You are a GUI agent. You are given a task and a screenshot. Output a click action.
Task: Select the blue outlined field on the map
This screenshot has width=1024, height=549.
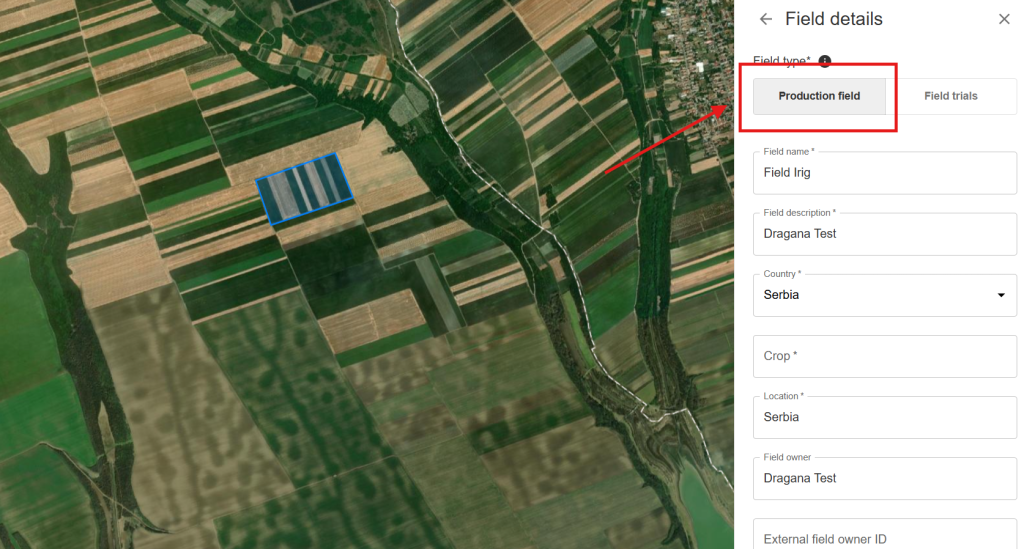304,189
